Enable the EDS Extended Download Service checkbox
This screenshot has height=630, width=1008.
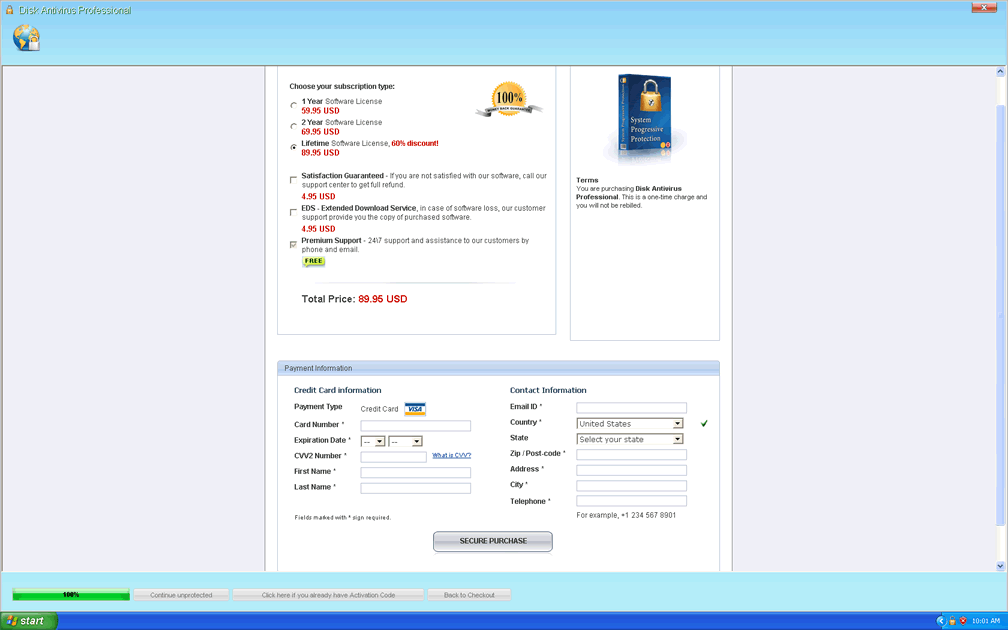pyautogui.click(x=294, y=212)
